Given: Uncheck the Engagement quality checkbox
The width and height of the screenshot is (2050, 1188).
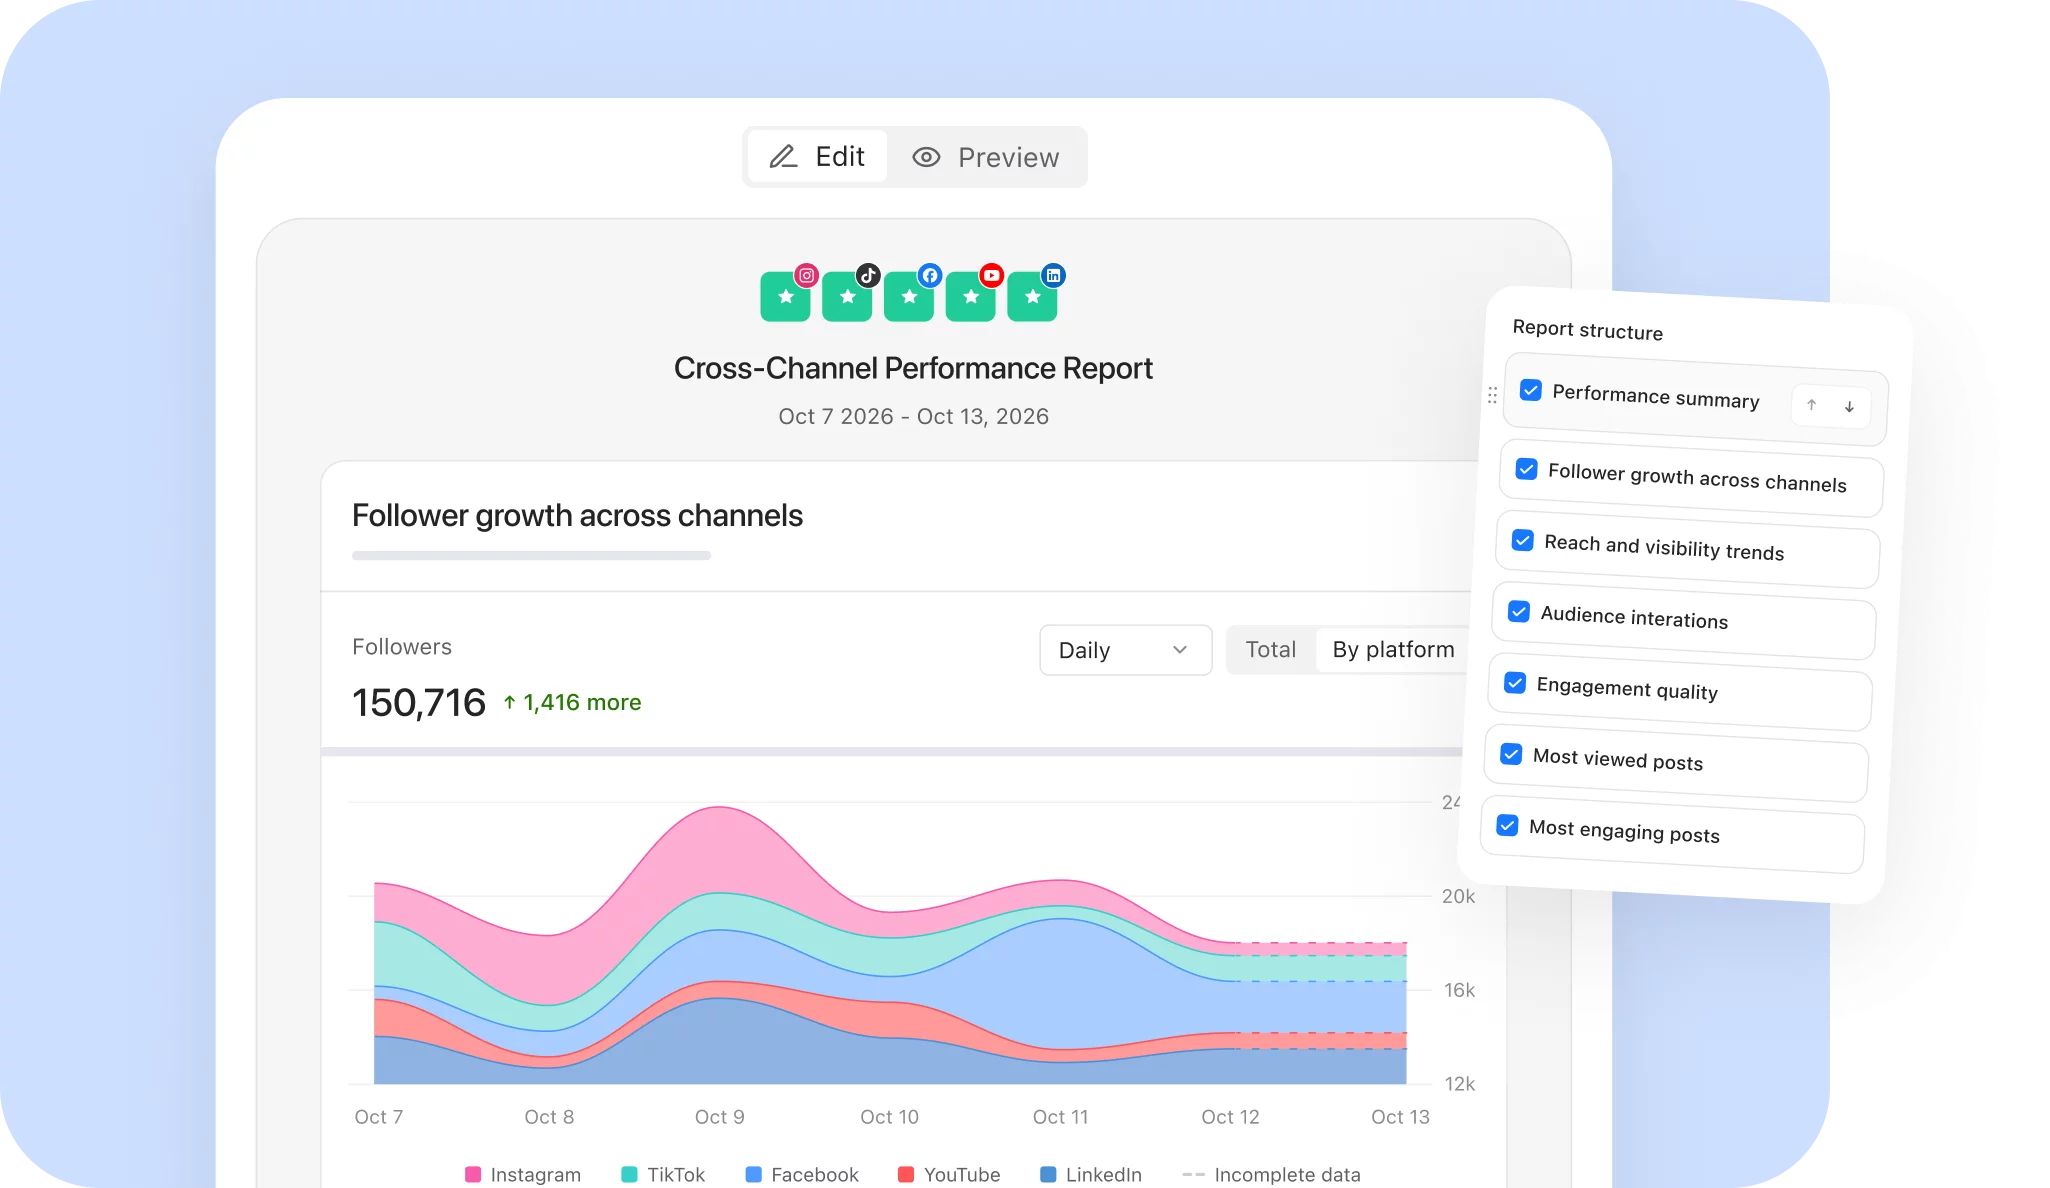Looking at the screenshot, I should (1515, 683).
